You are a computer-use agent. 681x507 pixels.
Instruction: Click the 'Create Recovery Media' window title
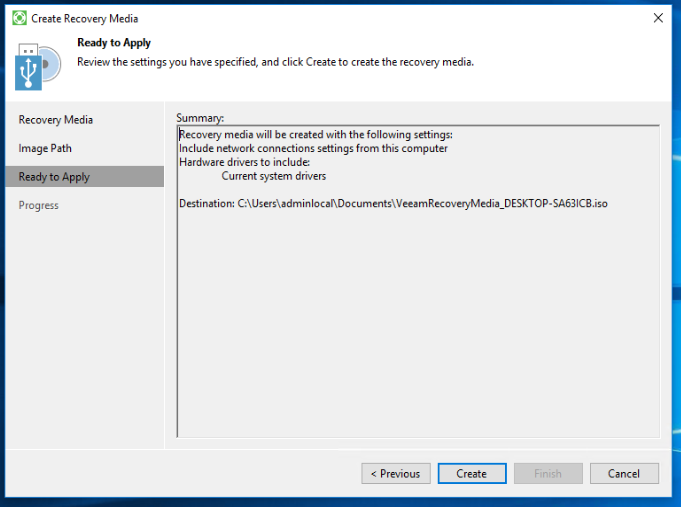[x=85, y=19]
